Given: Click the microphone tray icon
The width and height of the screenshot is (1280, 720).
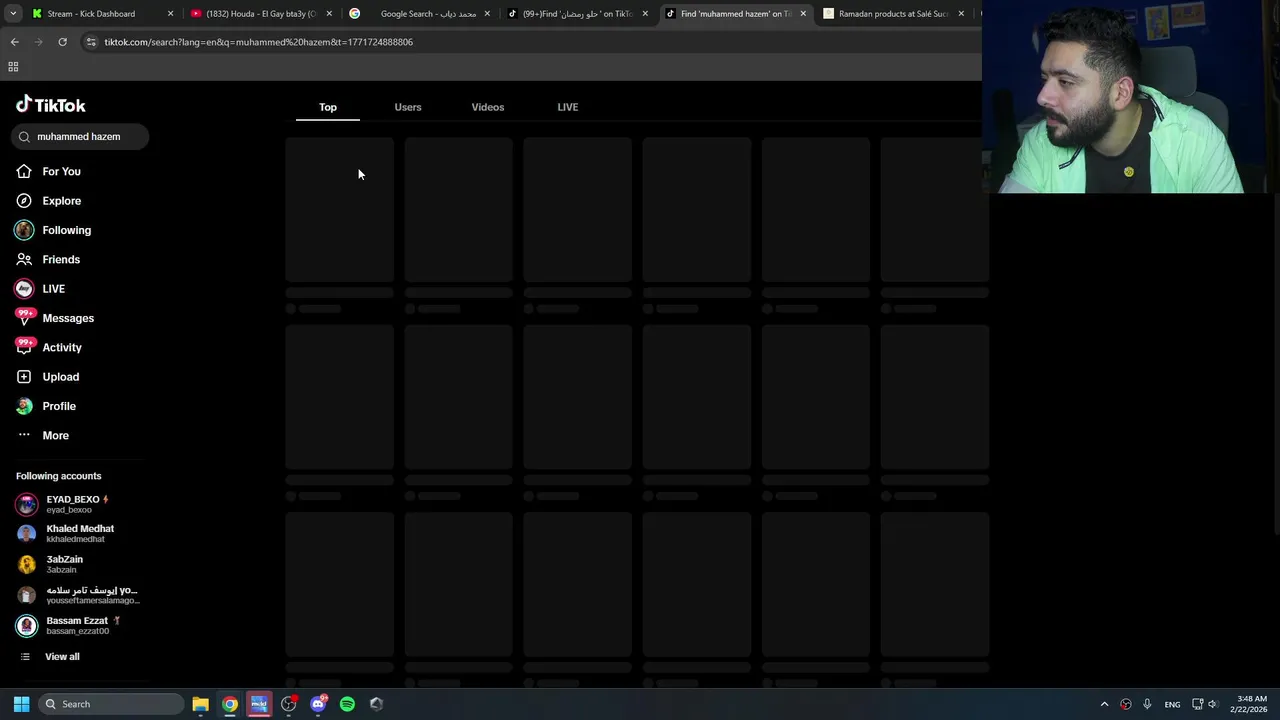Looking at the screenshot, I should [x=1147, y=704].
